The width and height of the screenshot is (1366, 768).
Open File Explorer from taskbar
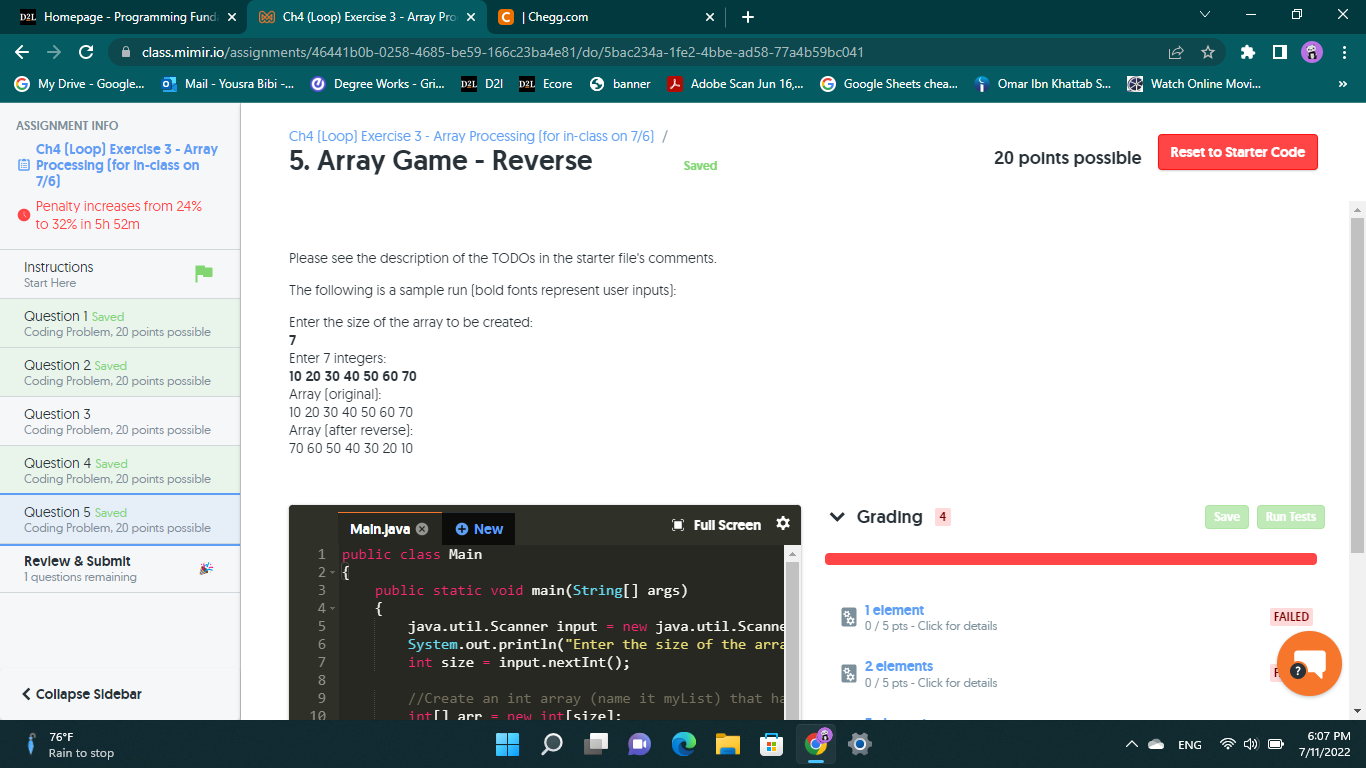tap(727, 744)
